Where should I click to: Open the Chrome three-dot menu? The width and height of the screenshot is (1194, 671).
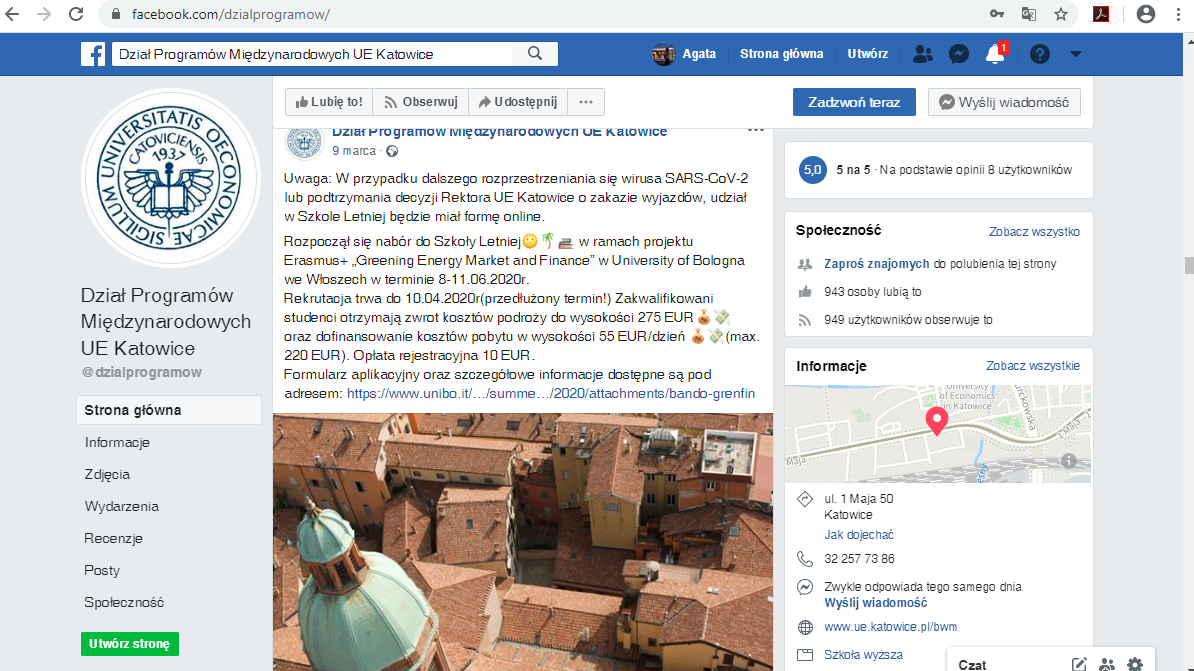tap(1178, 14)
